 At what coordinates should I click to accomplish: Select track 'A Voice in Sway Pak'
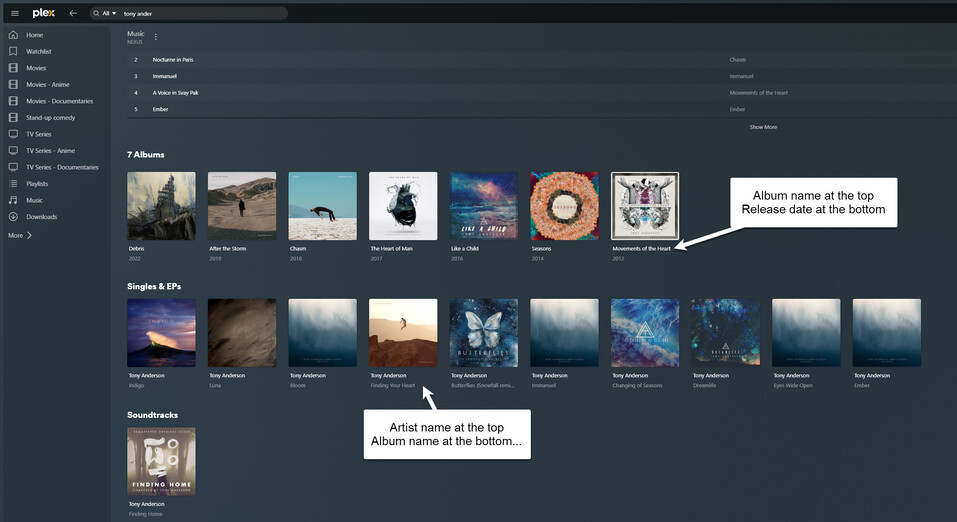click(x=175, y=93)
